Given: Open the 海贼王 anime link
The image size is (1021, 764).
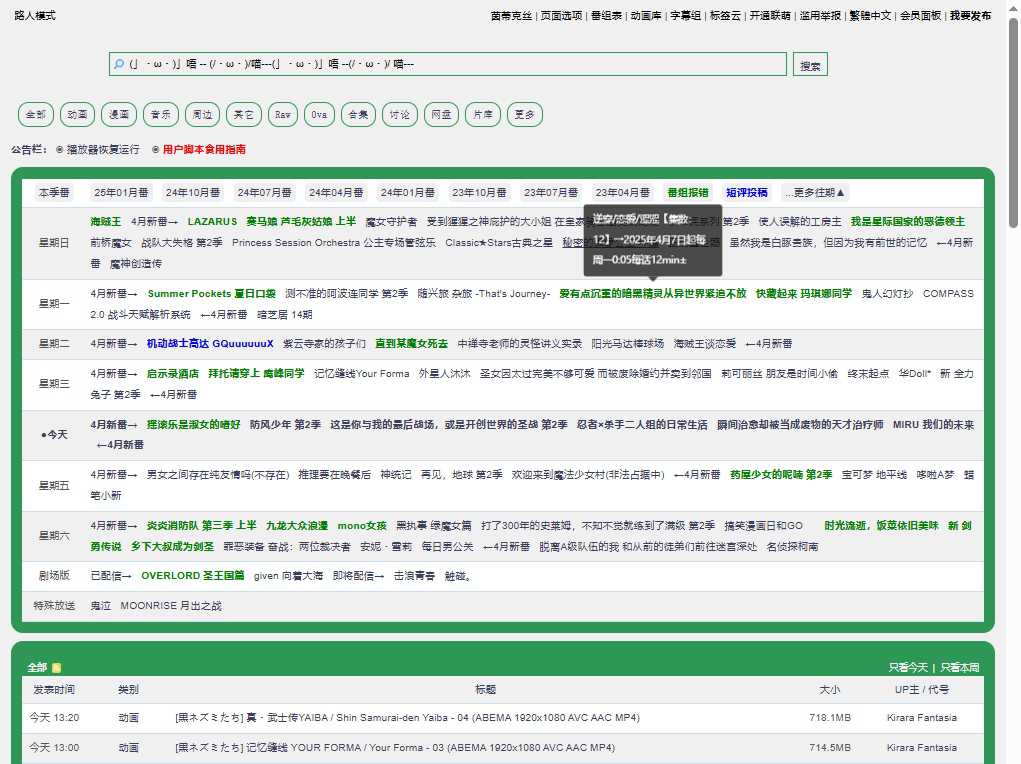Looking at the screenshot, I should tap(105, 222).
